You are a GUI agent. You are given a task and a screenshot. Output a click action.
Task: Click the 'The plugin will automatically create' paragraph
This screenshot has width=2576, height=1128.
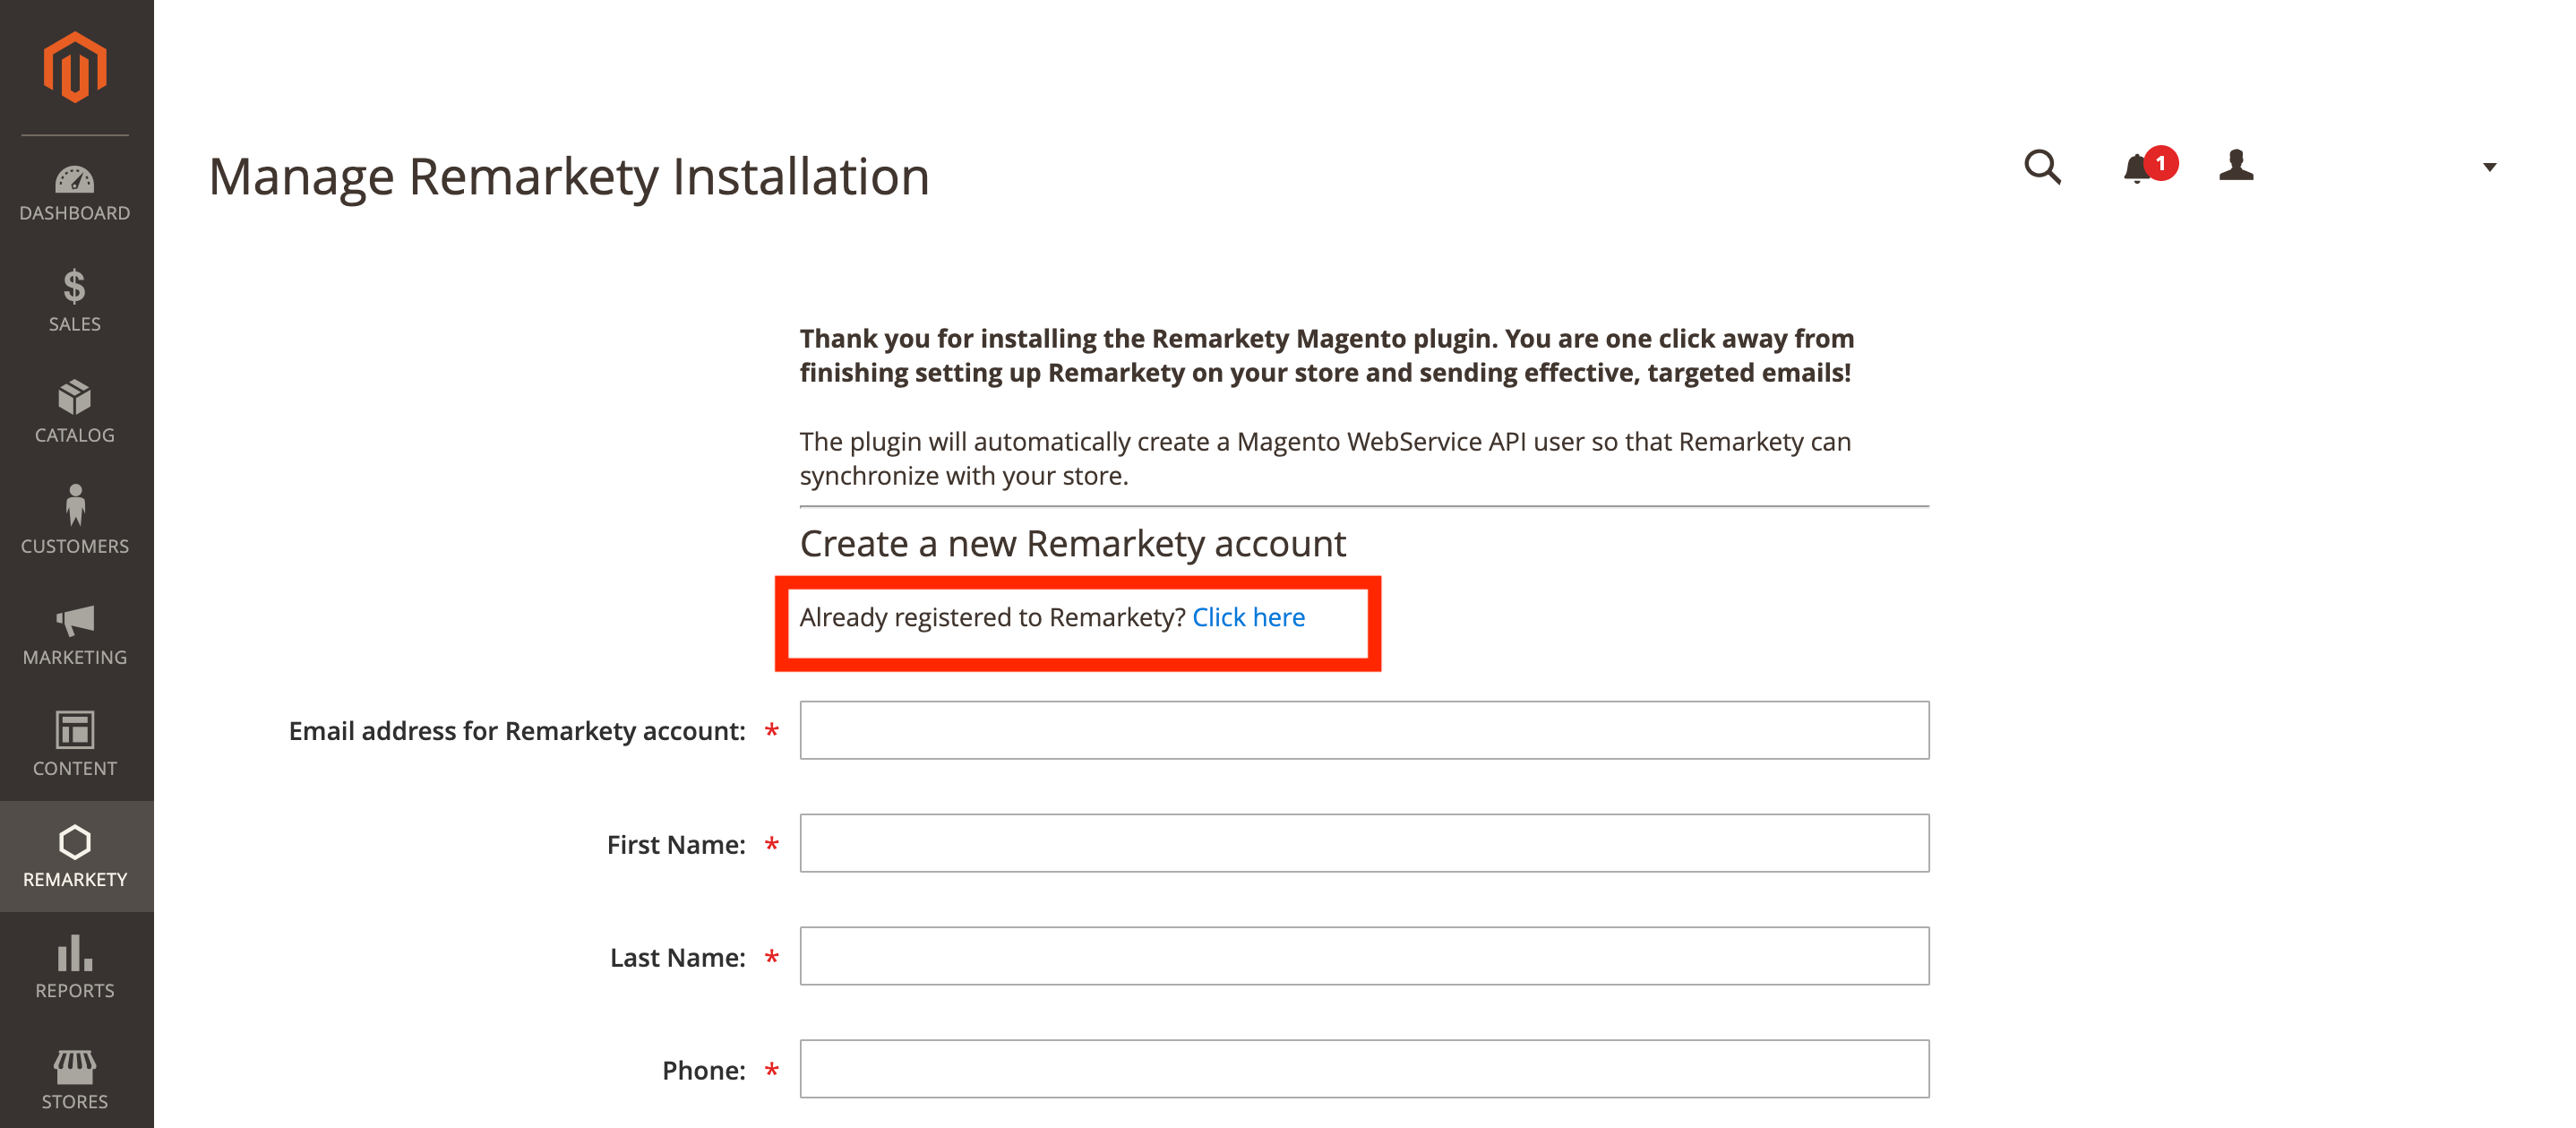click(1325, 458)
